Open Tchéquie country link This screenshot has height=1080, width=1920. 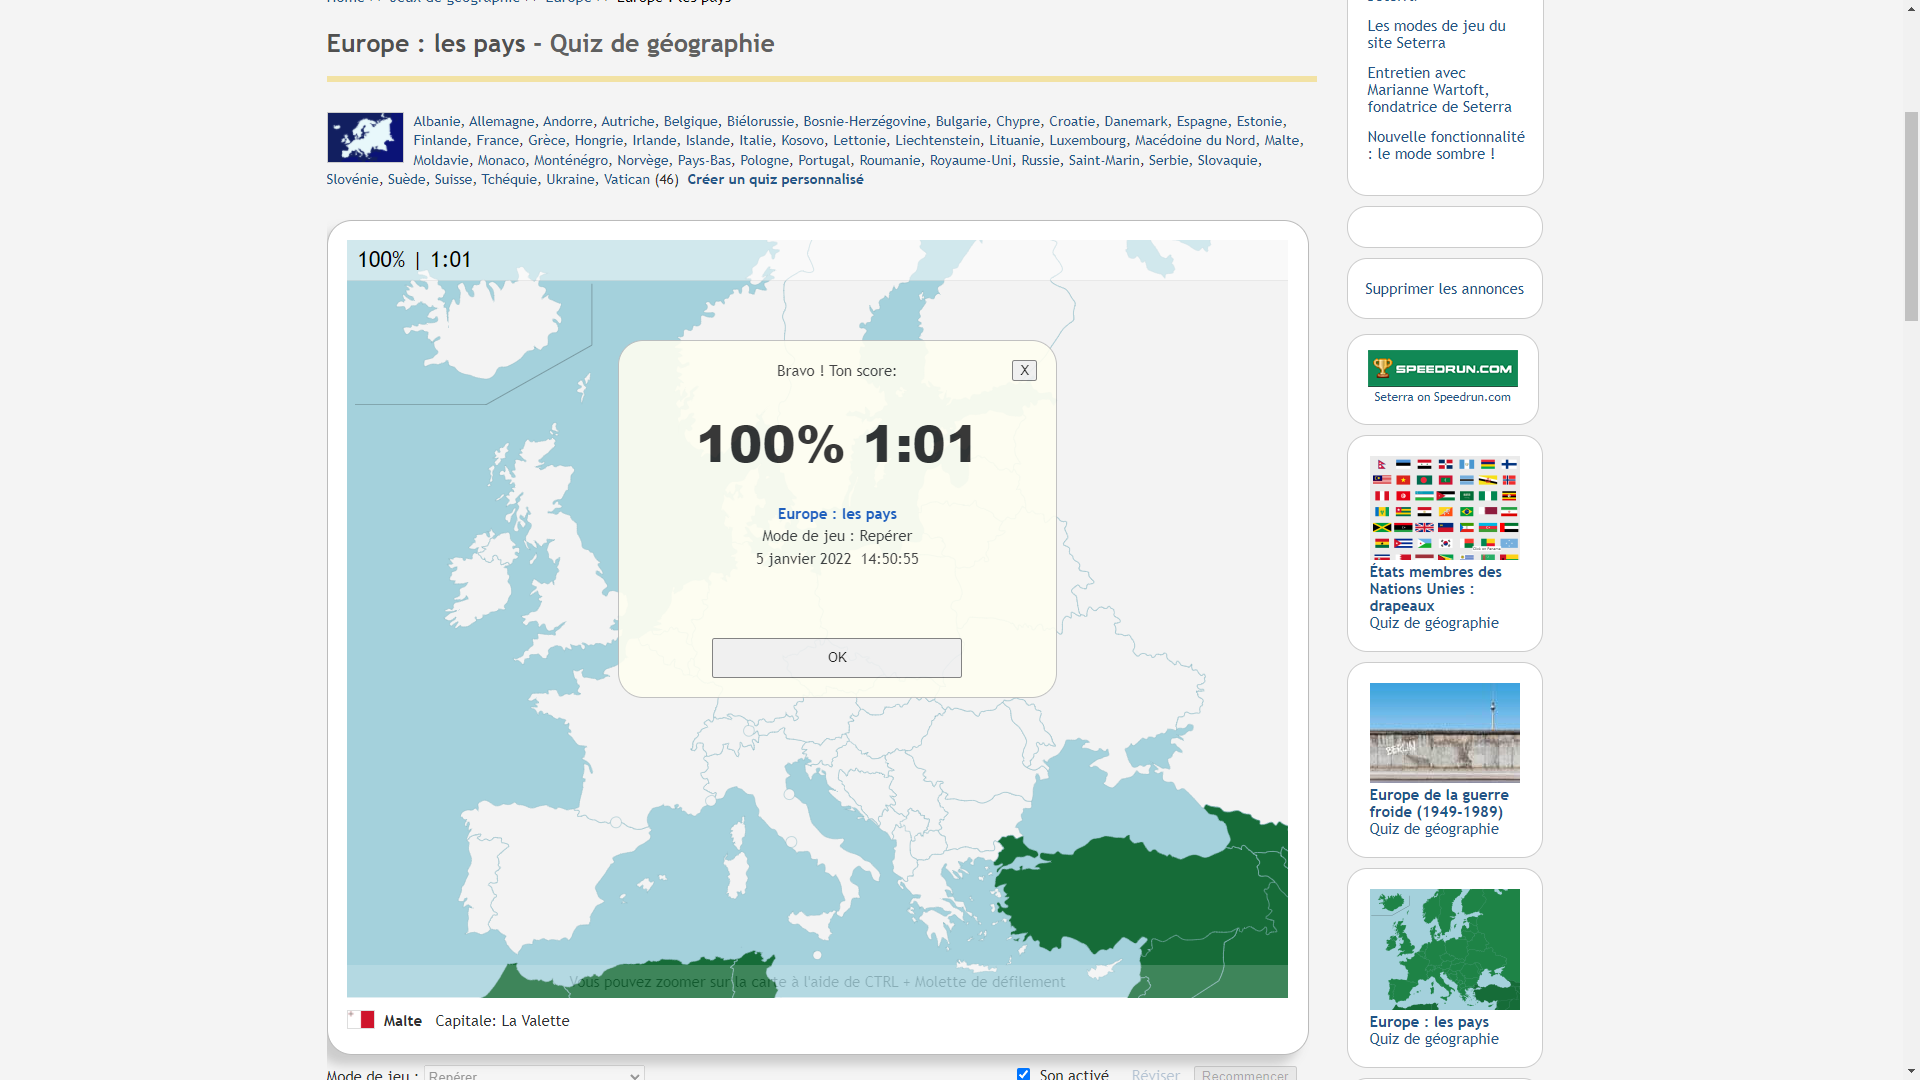click(x=509, y=179)
